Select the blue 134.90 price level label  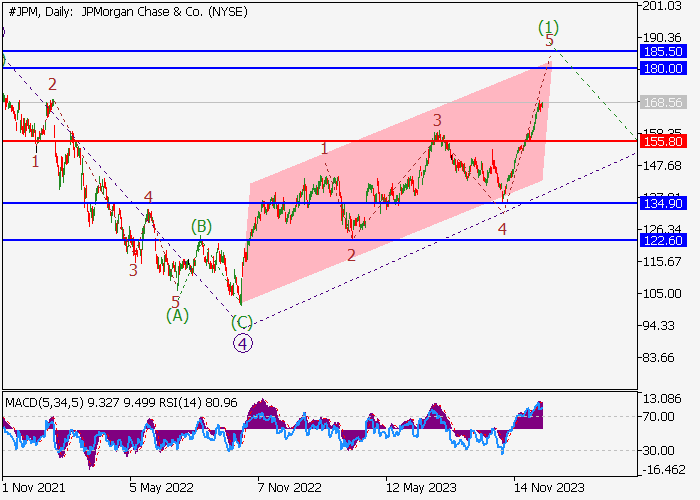click(663, 204)
